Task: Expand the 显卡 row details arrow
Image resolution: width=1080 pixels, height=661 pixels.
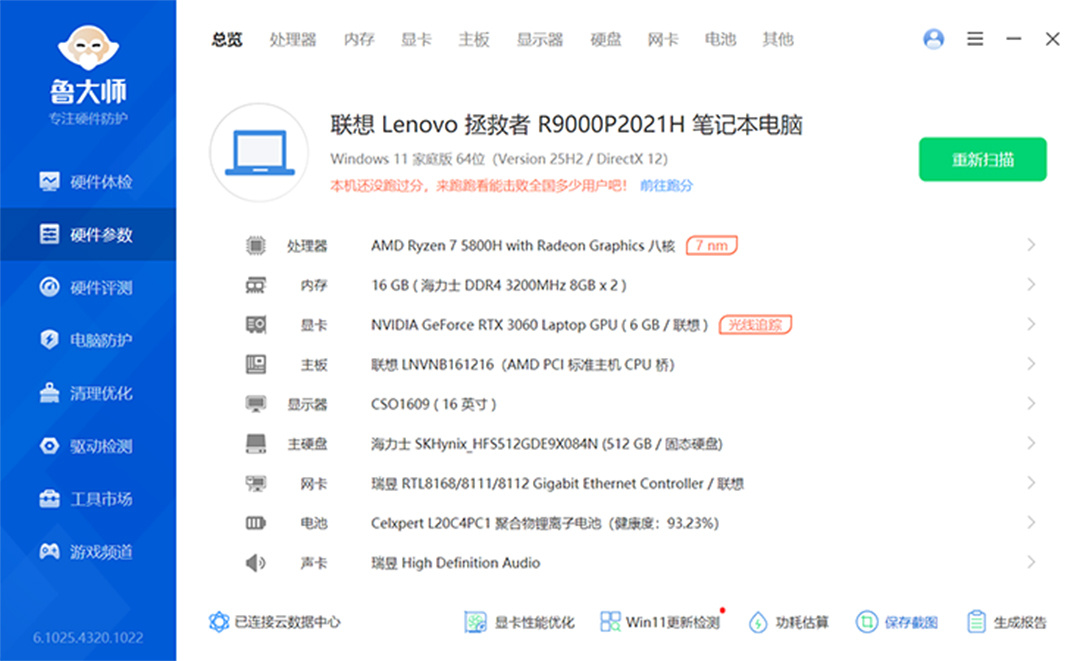Action: [1030, 324]
